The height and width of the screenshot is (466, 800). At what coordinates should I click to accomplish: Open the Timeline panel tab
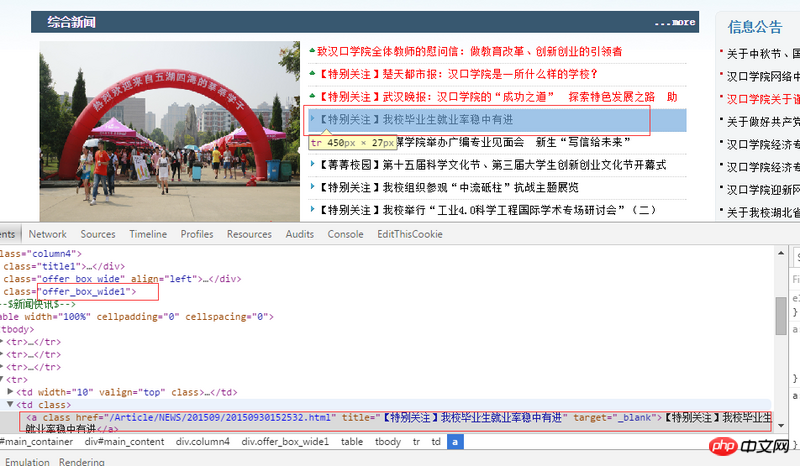tap(148, 234)
